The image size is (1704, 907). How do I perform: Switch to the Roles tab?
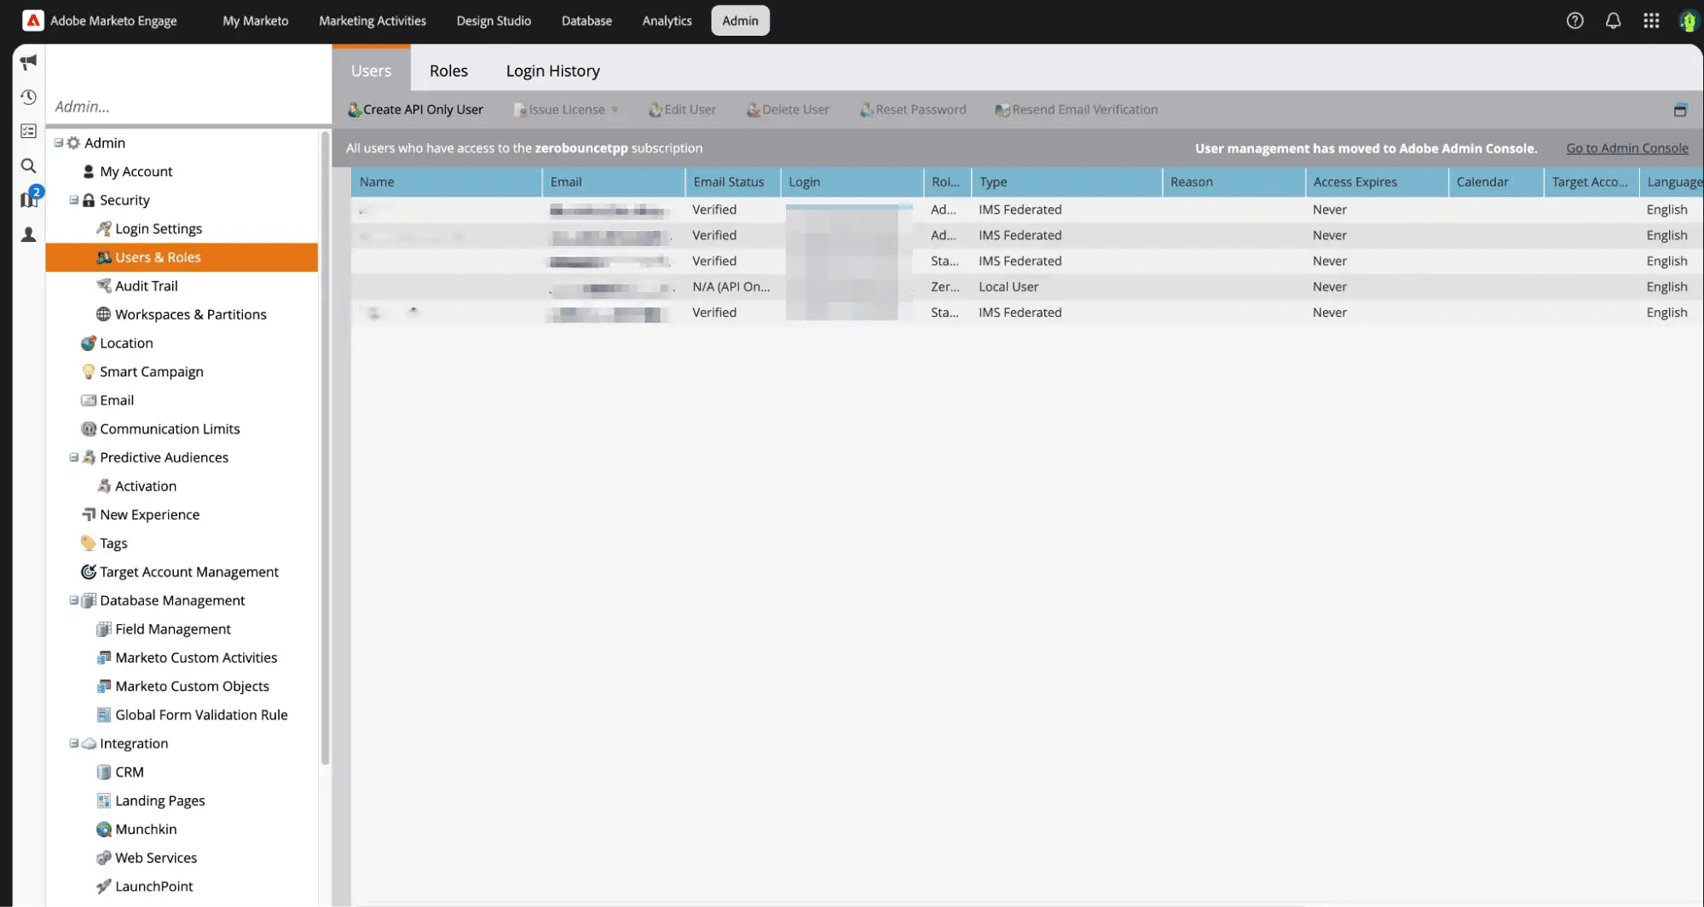click(448, 71)
